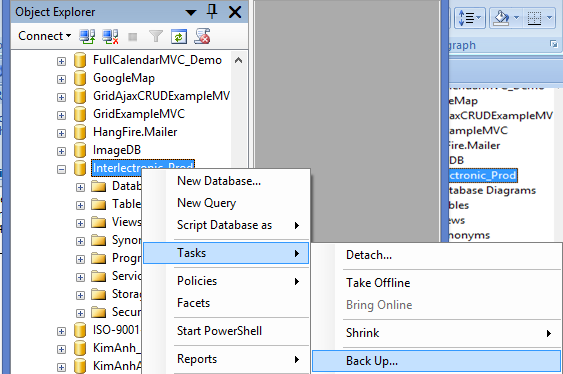Select the FullCalendarMVC_Demo database

click(x=157, y=60)
